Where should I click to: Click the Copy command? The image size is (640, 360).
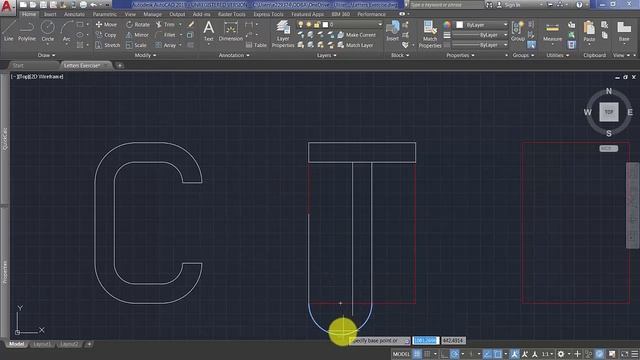(106, 35)
